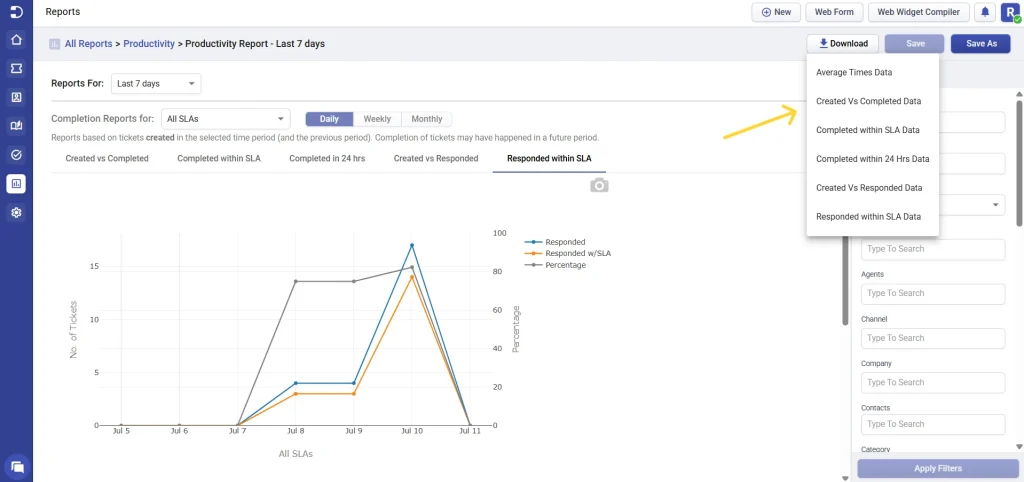Screen dimensions: 1024x482
Task: Click the camera snapshot icon above chart
Action: [x=599, y=185]
